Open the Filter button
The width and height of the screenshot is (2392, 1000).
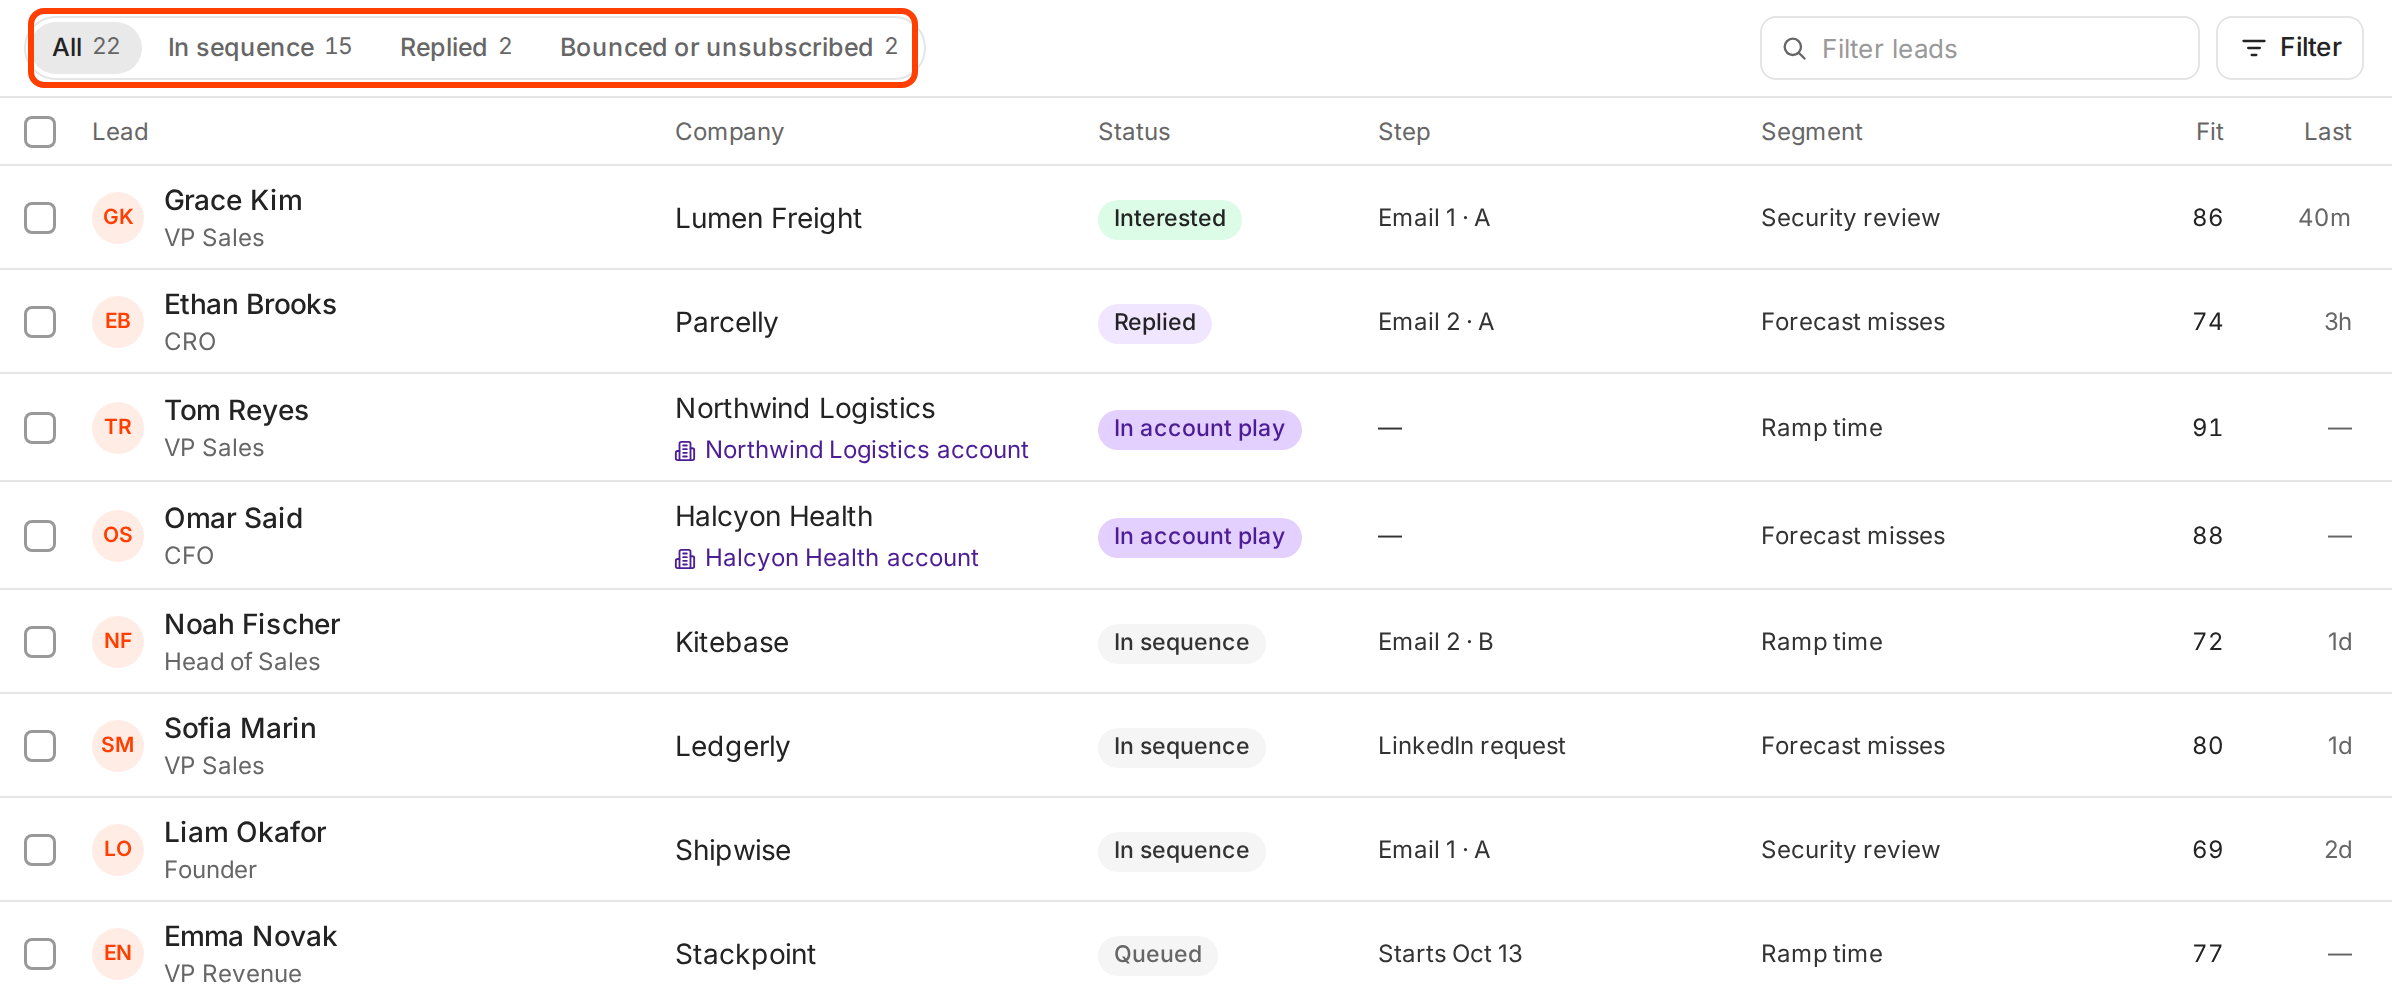[2290, 48]
